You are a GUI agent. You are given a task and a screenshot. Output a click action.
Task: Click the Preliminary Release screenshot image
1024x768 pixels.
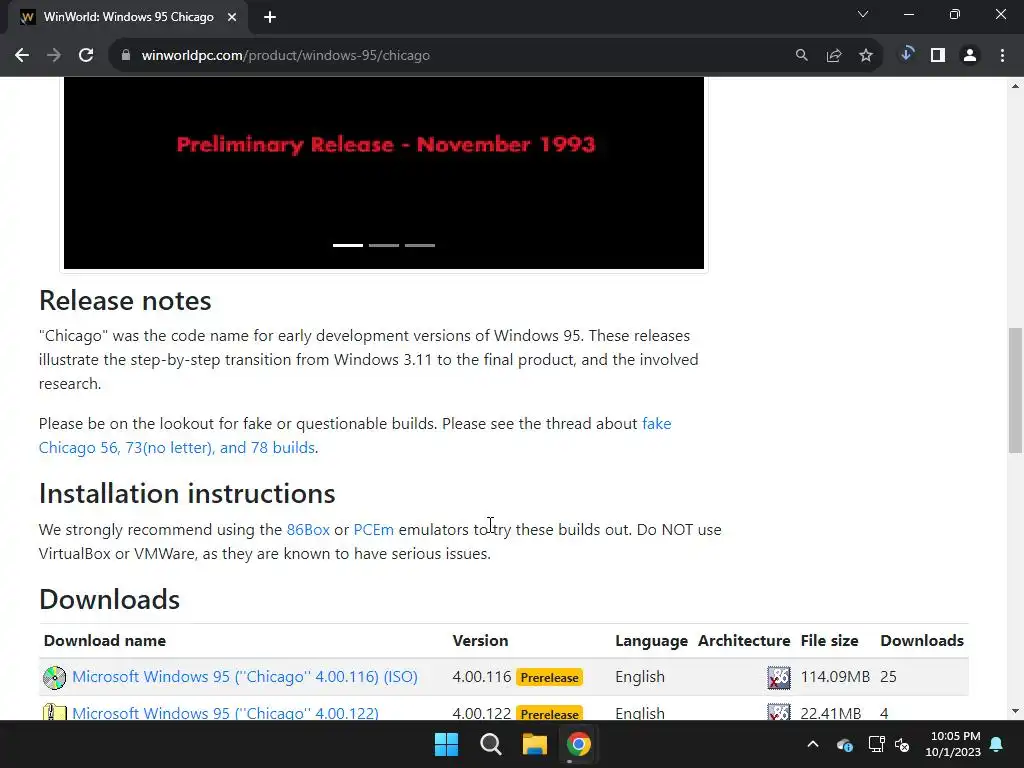[384, 172]
